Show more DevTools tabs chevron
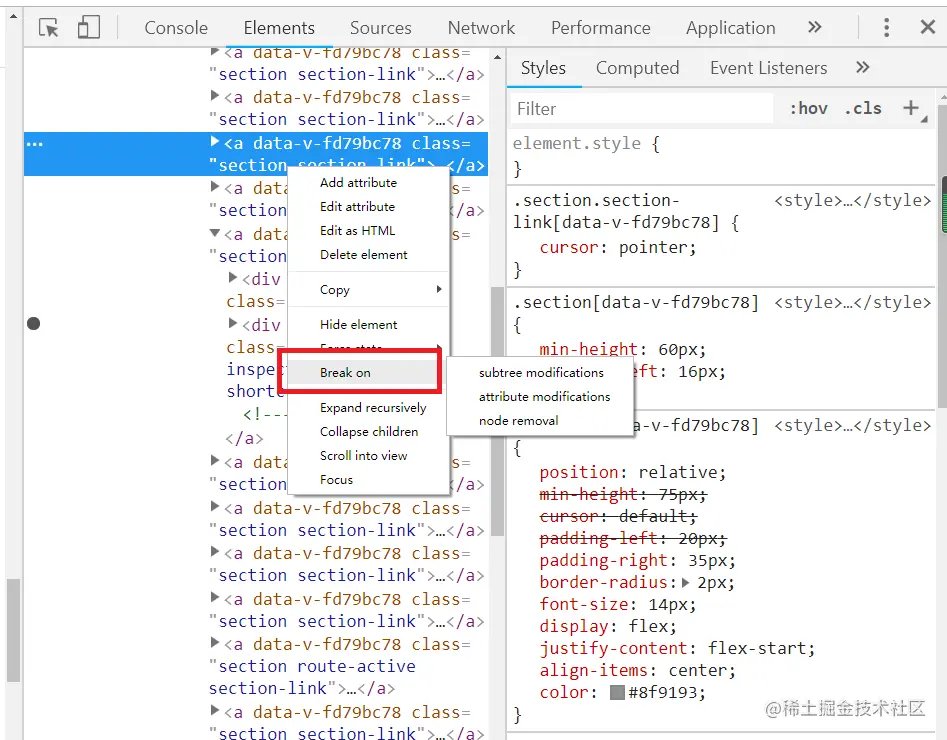 pyautogui.click(x=815, y=27)
